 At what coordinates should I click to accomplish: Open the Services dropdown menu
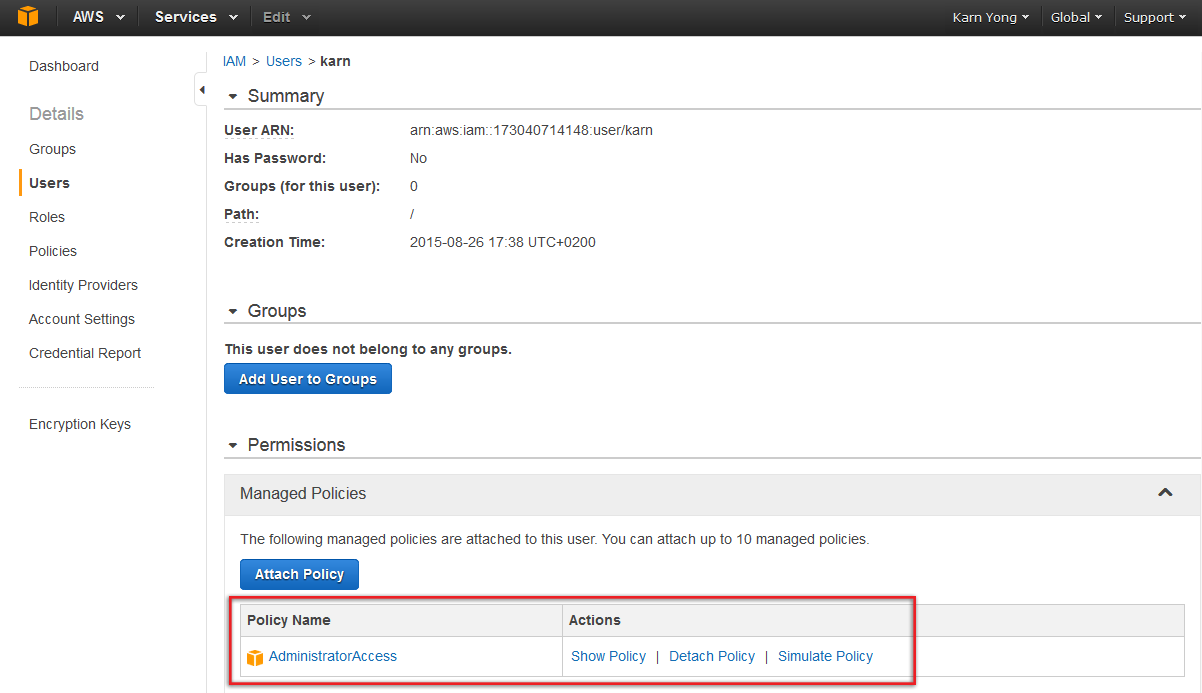[196, 17]
